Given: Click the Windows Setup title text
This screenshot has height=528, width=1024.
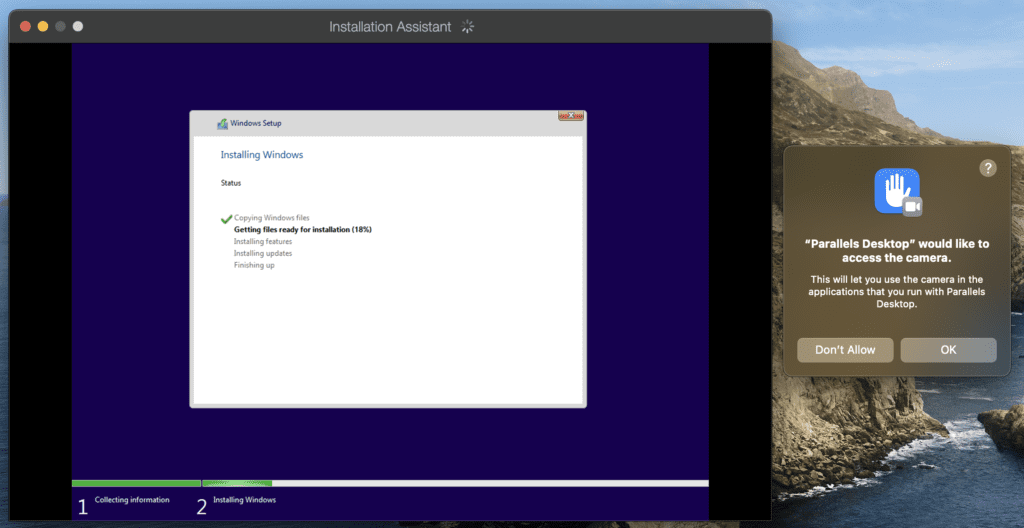Looking at the screenshot, I should coord(256,123).
